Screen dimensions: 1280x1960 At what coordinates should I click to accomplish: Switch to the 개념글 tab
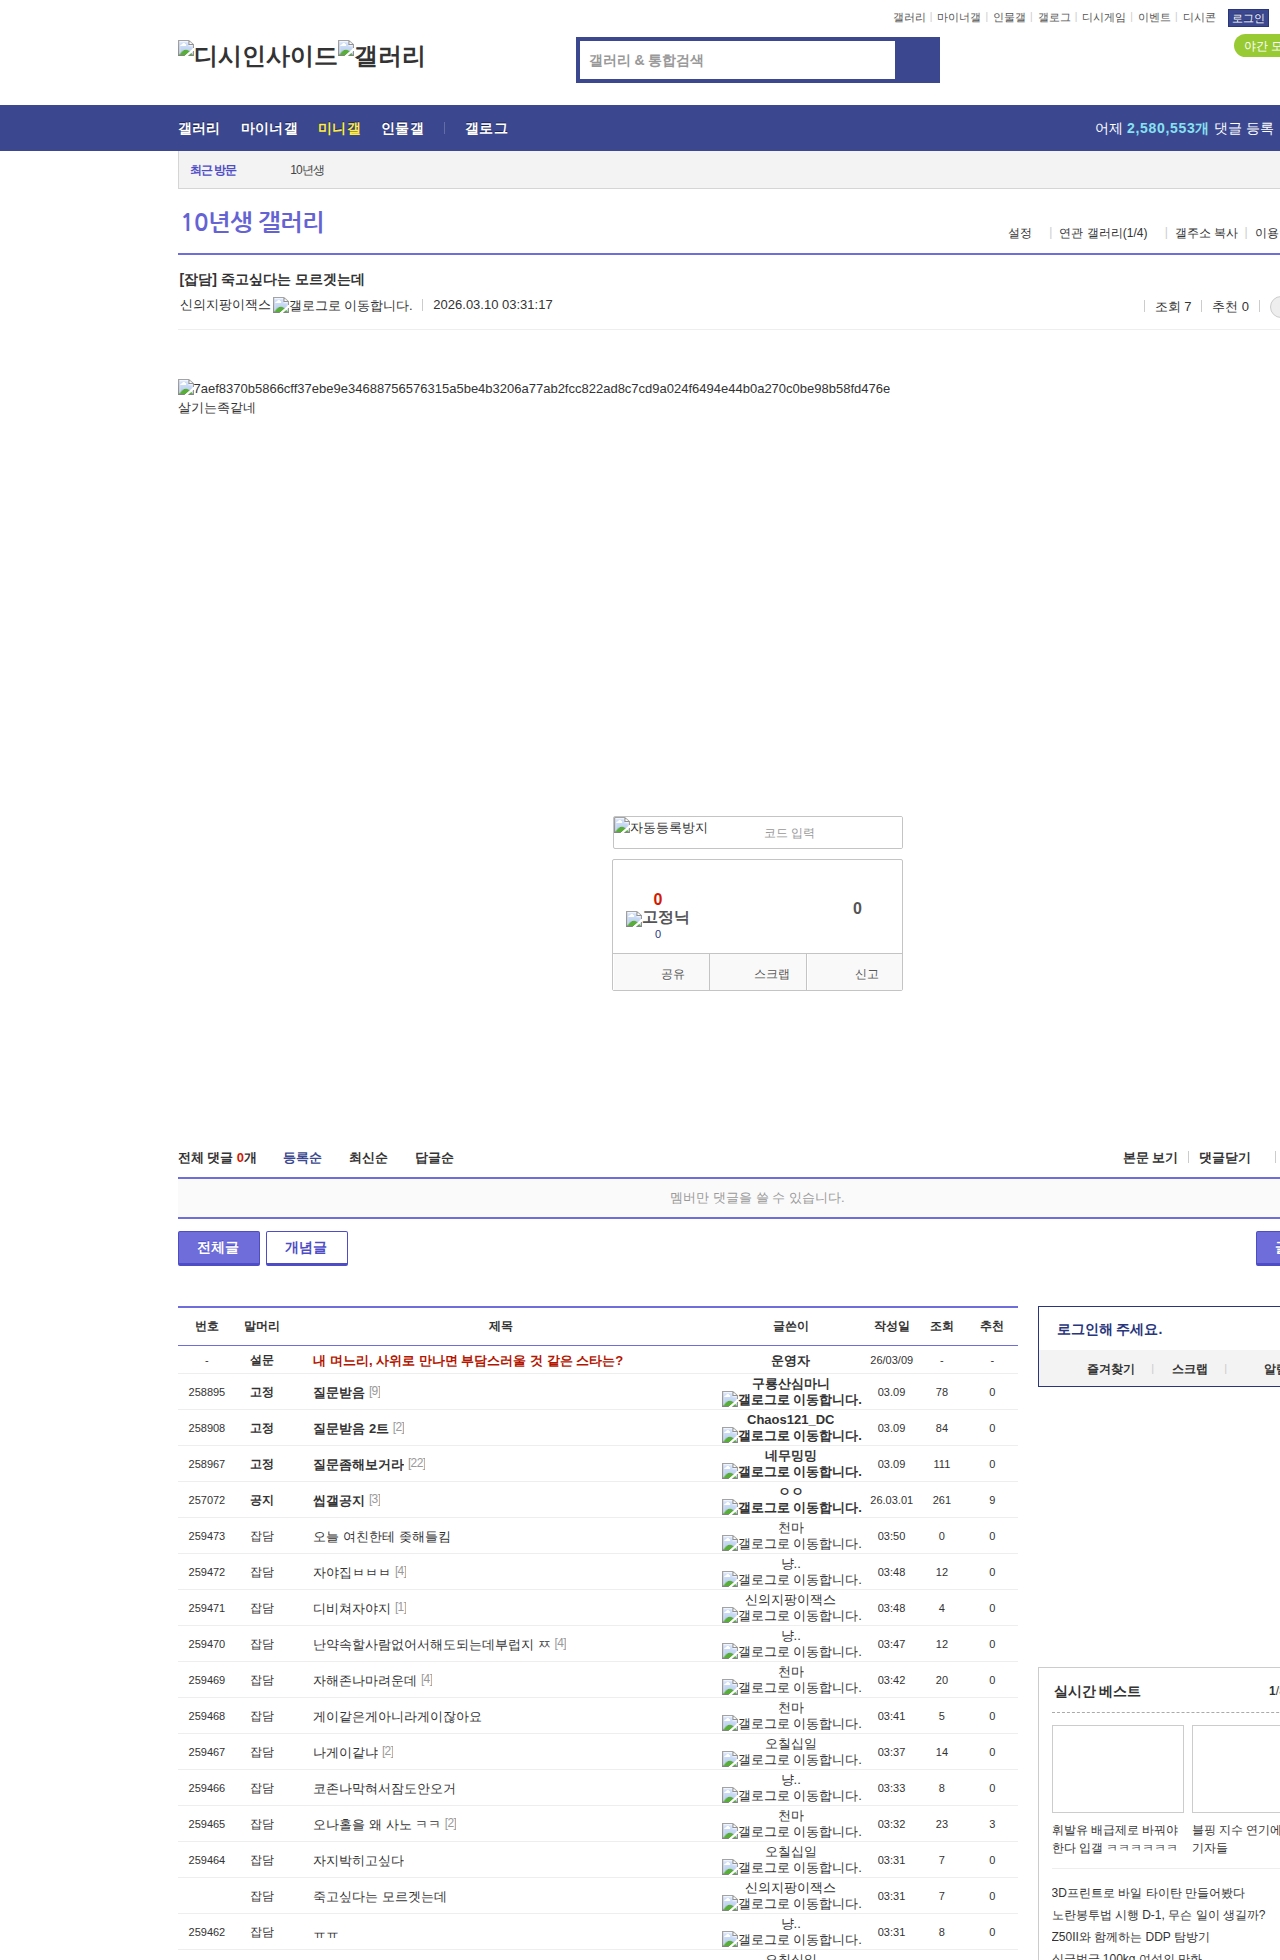tap(306, 1248)
